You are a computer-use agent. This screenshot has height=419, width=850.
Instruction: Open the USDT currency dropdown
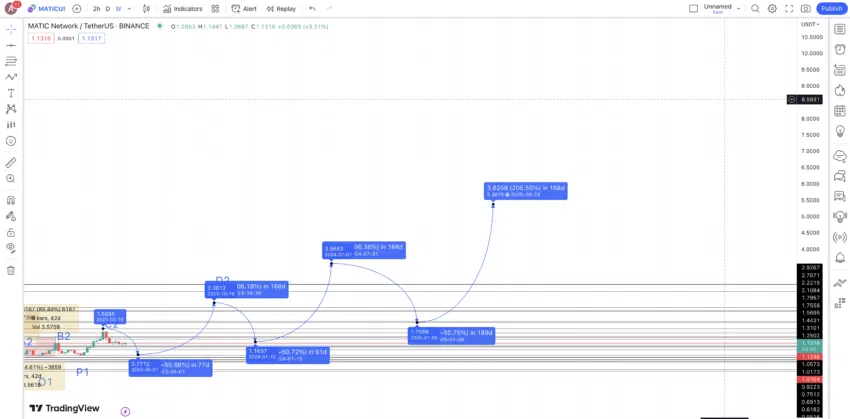coord(809,24)
